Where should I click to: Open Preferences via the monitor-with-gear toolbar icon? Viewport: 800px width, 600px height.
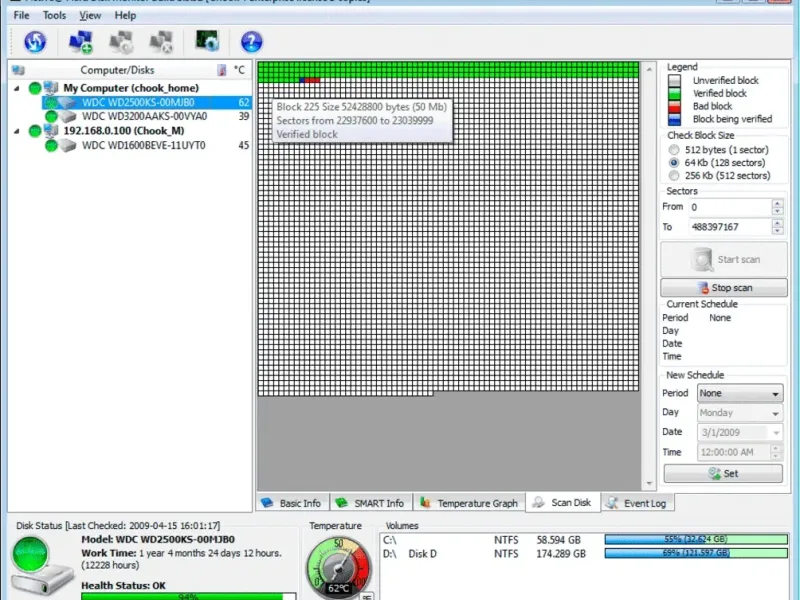tap(207, 41)
